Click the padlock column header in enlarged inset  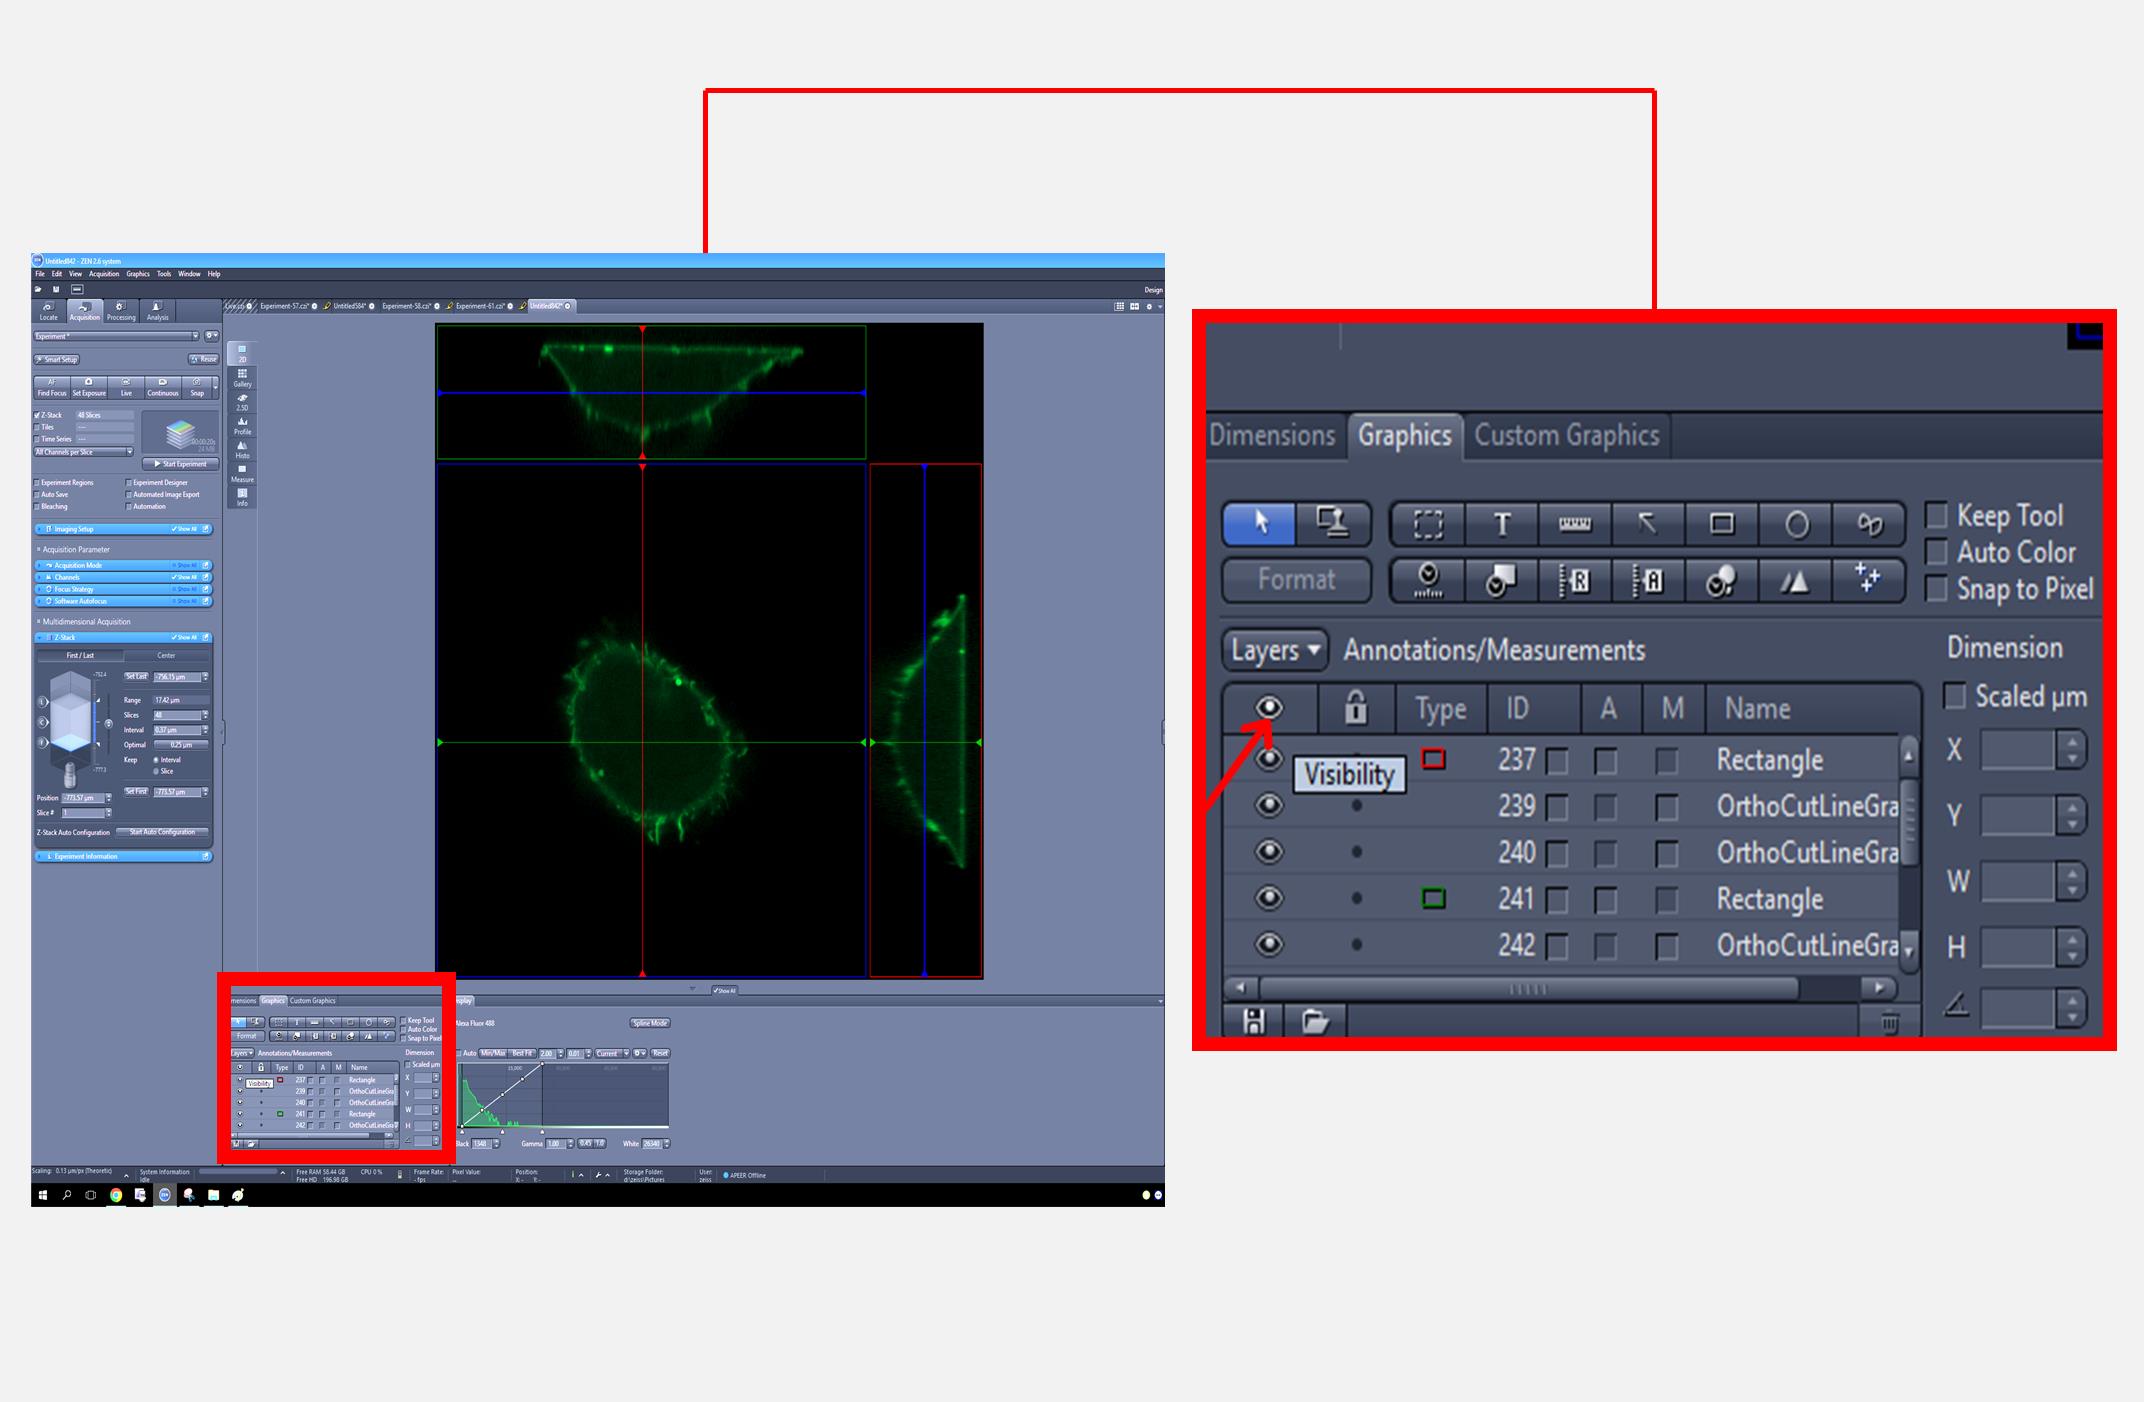(x=1355, y=707)
